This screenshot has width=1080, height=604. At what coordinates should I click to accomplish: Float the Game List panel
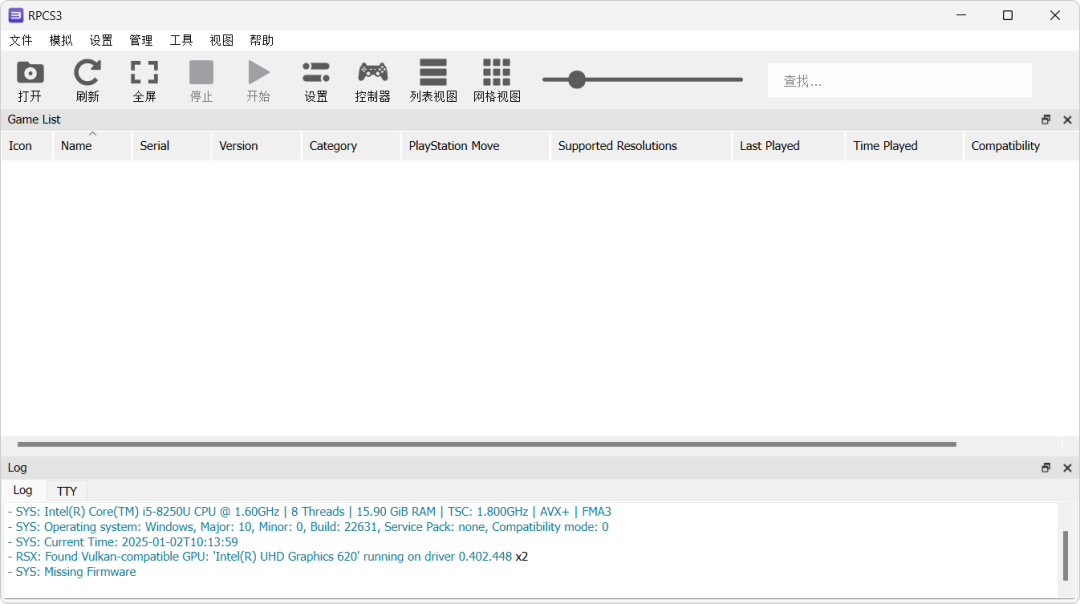pos(1046,120)
